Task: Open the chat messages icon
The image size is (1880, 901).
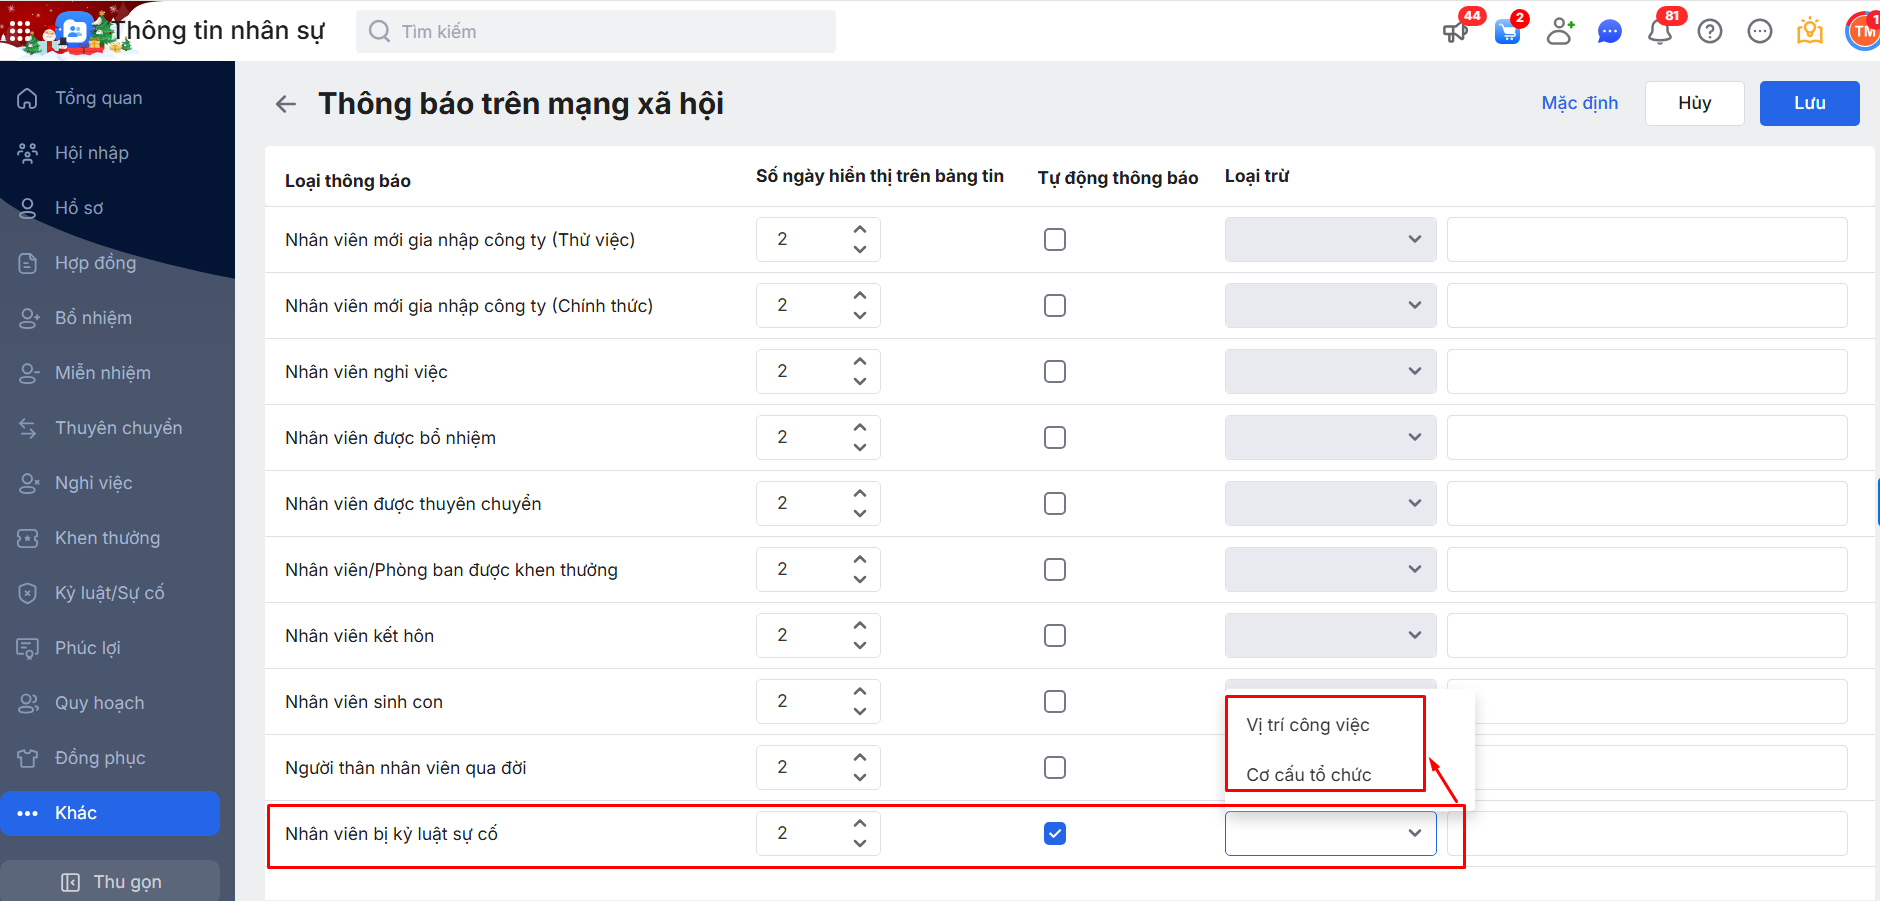Action: coord(1609,32)
